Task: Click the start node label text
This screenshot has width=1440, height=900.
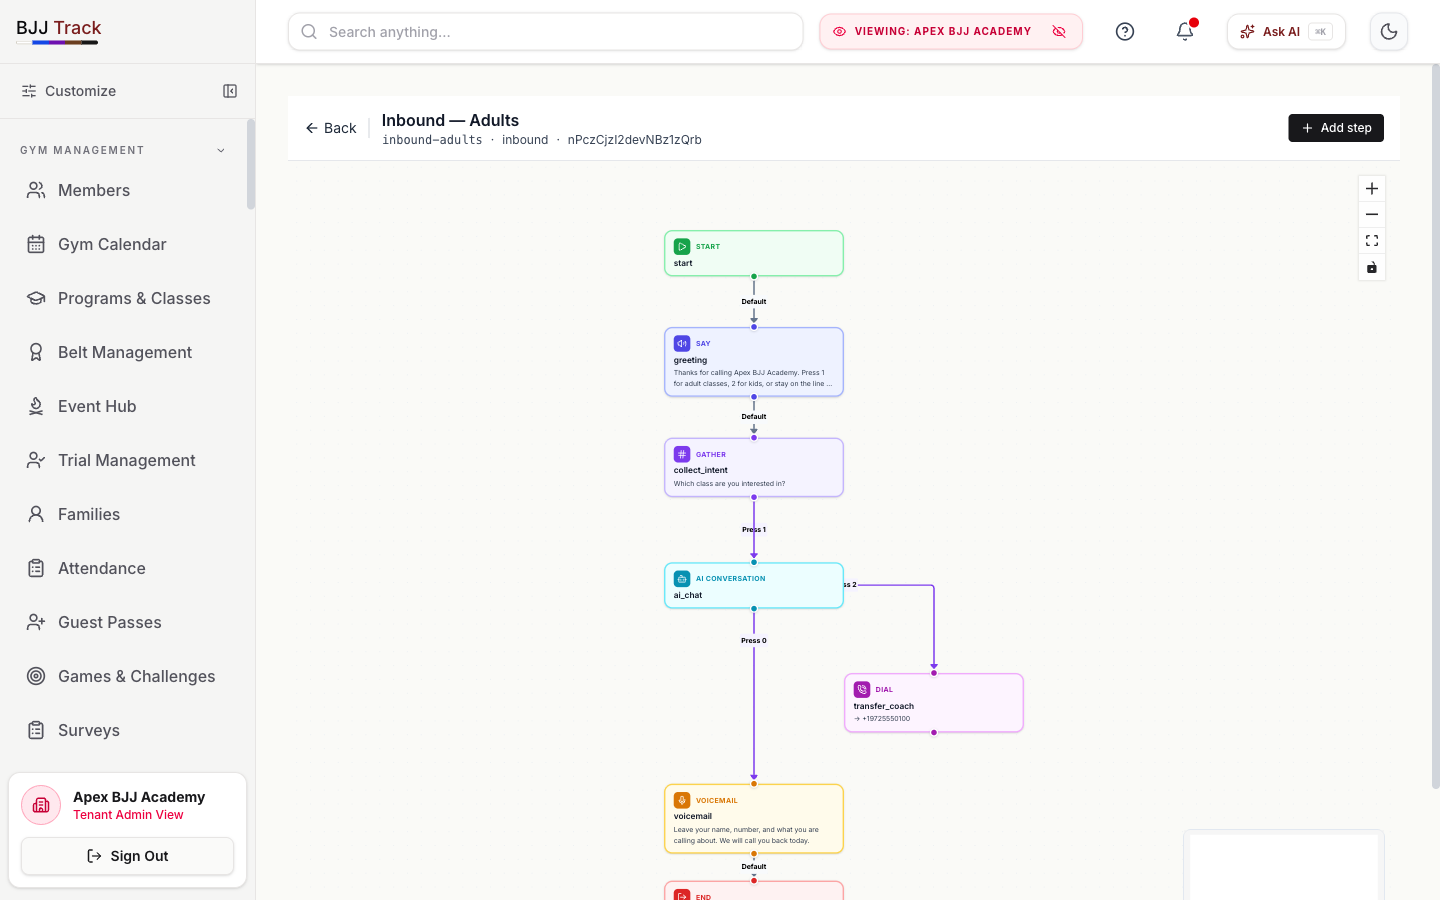Action: pos(683,263)
